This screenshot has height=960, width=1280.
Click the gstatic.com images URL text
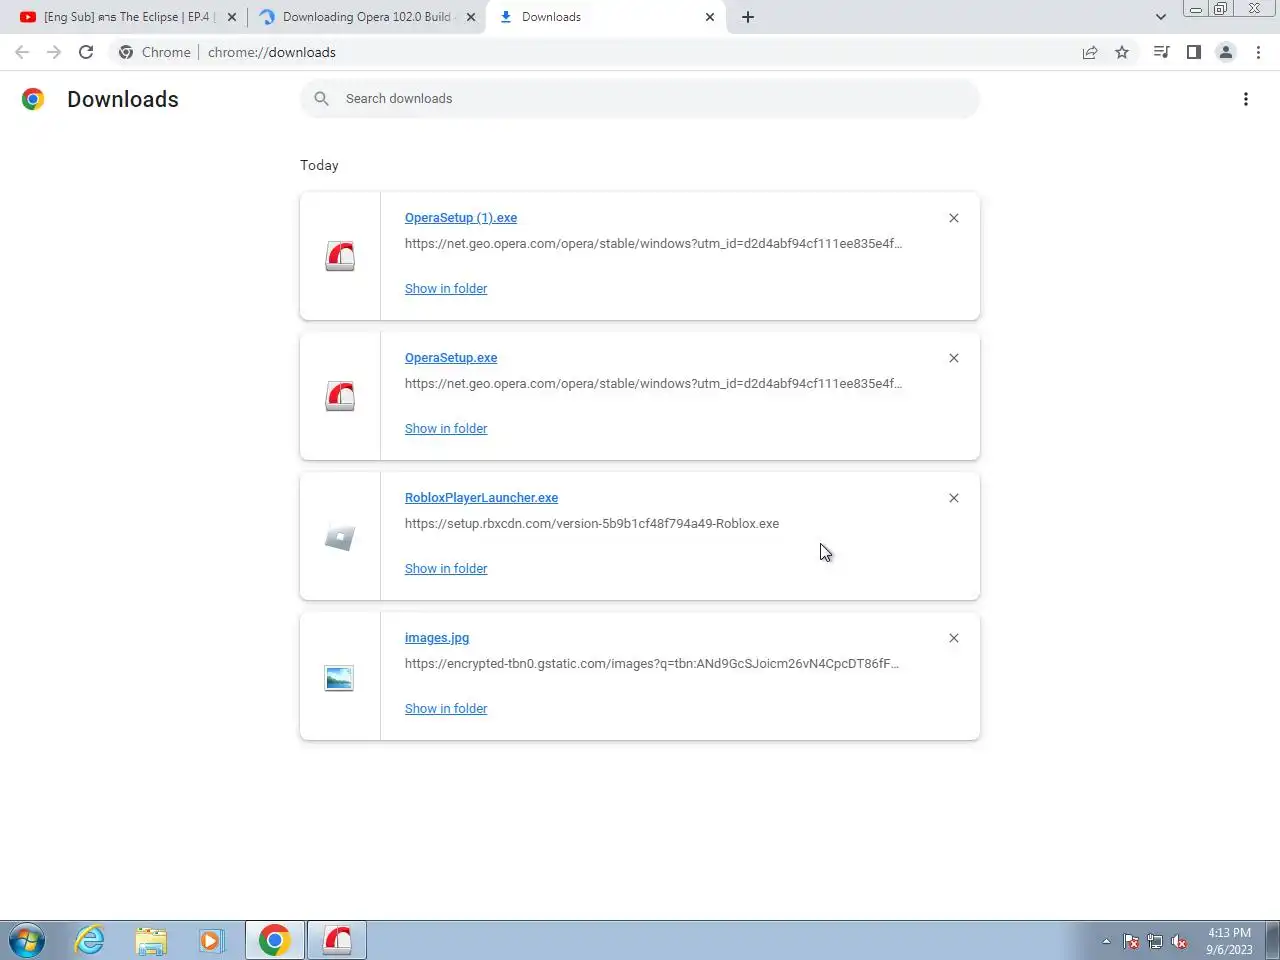[652, 664]
